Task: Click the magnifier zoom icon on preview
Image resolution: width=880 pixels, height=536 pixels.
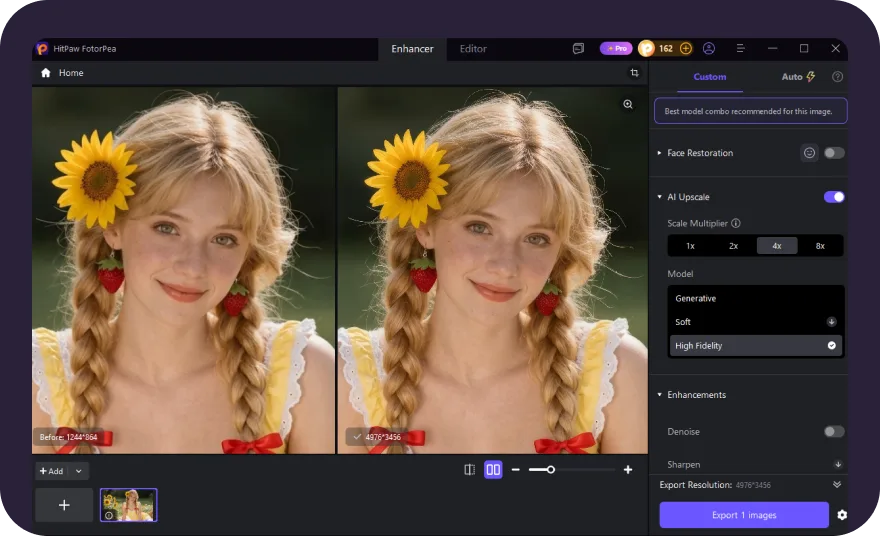Action: (627, 104)
